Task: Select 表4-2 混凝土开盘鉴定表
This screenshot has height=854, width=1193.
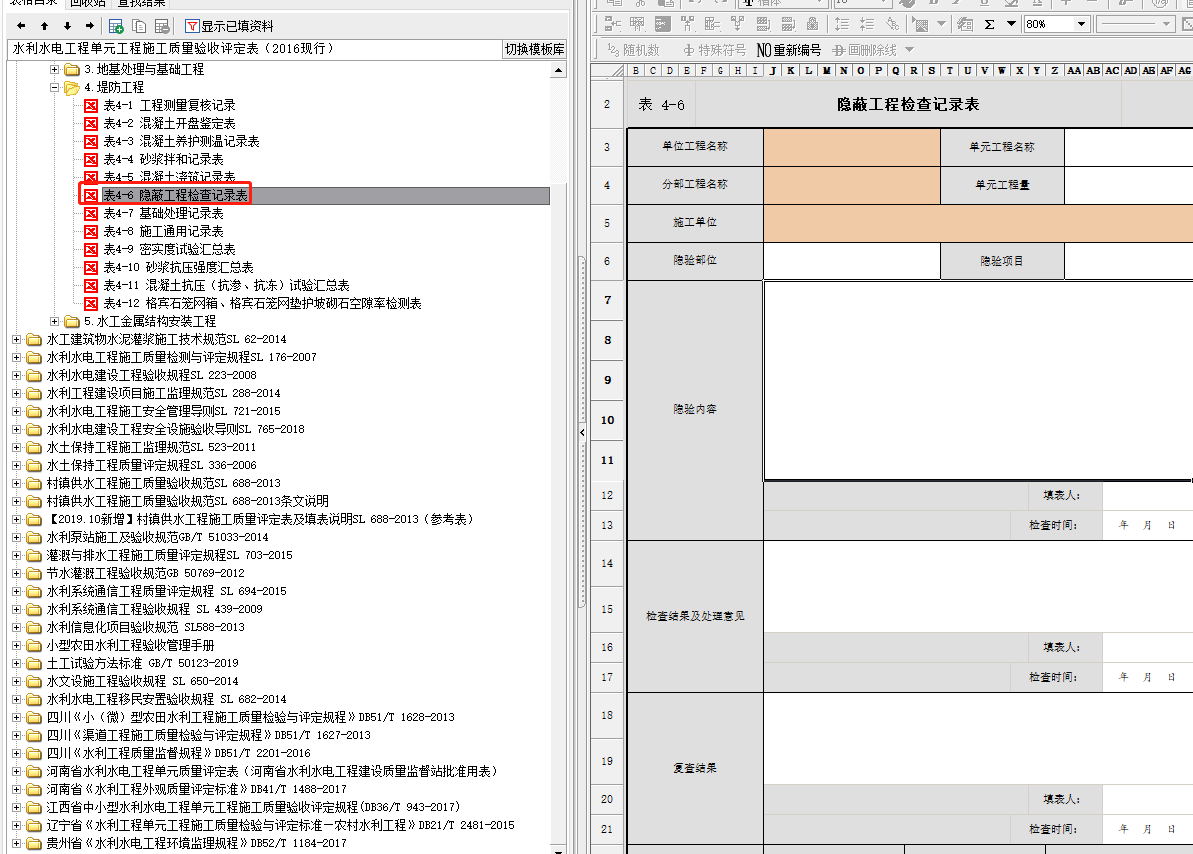Action: (169, 123)
